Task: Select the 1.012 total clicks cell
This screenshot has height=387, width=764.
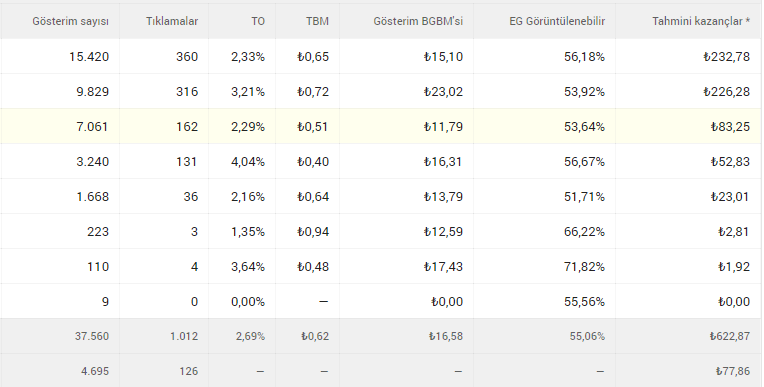Action: pos(184,336)
